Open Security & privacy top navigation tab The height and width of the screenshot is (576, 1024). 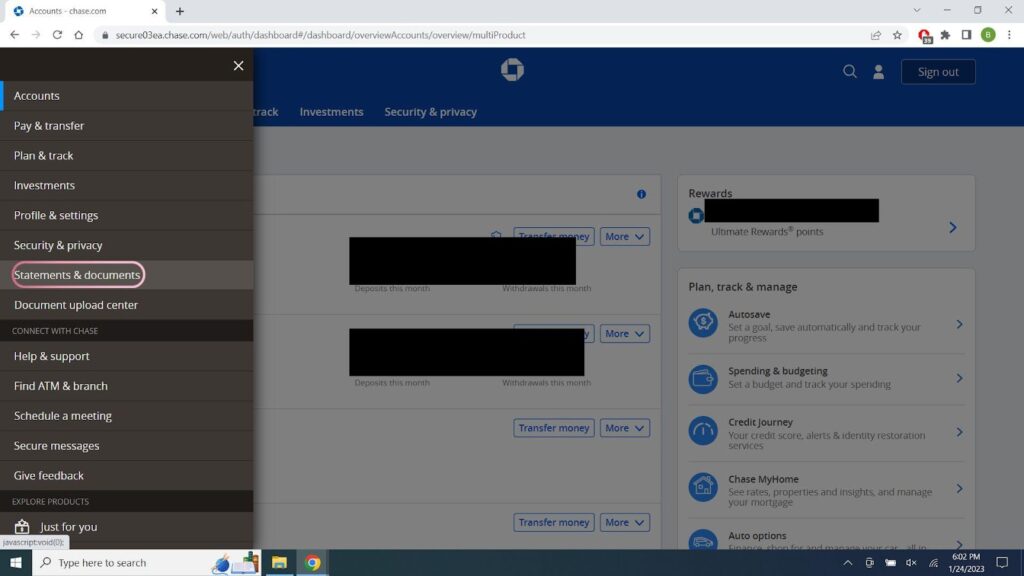430,112
